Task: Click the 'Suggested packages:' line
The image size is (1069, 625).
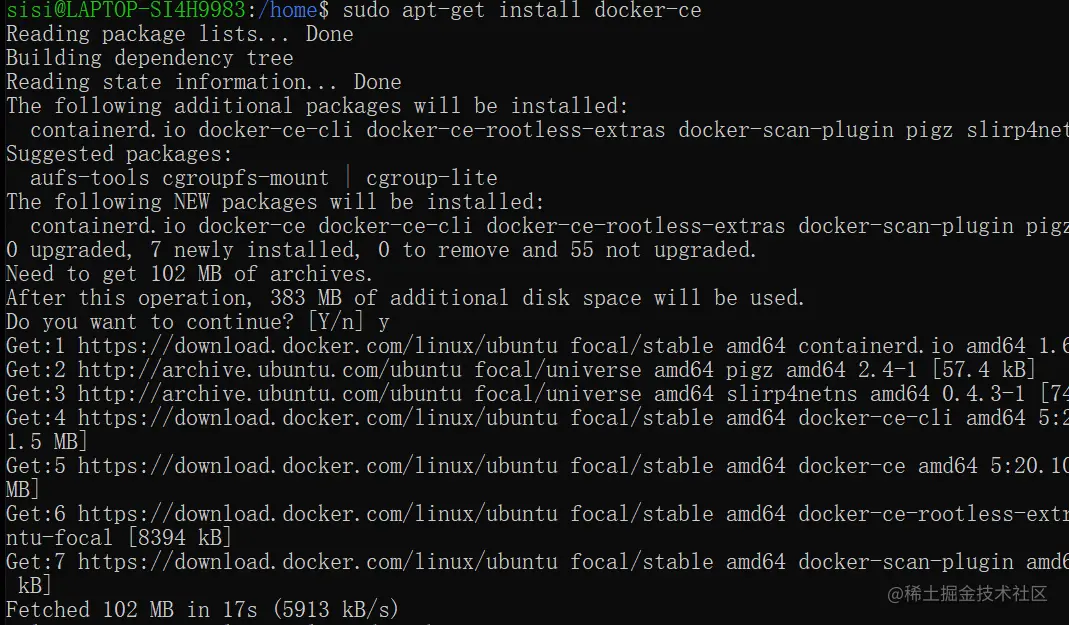Action: (x=119, y=154)
